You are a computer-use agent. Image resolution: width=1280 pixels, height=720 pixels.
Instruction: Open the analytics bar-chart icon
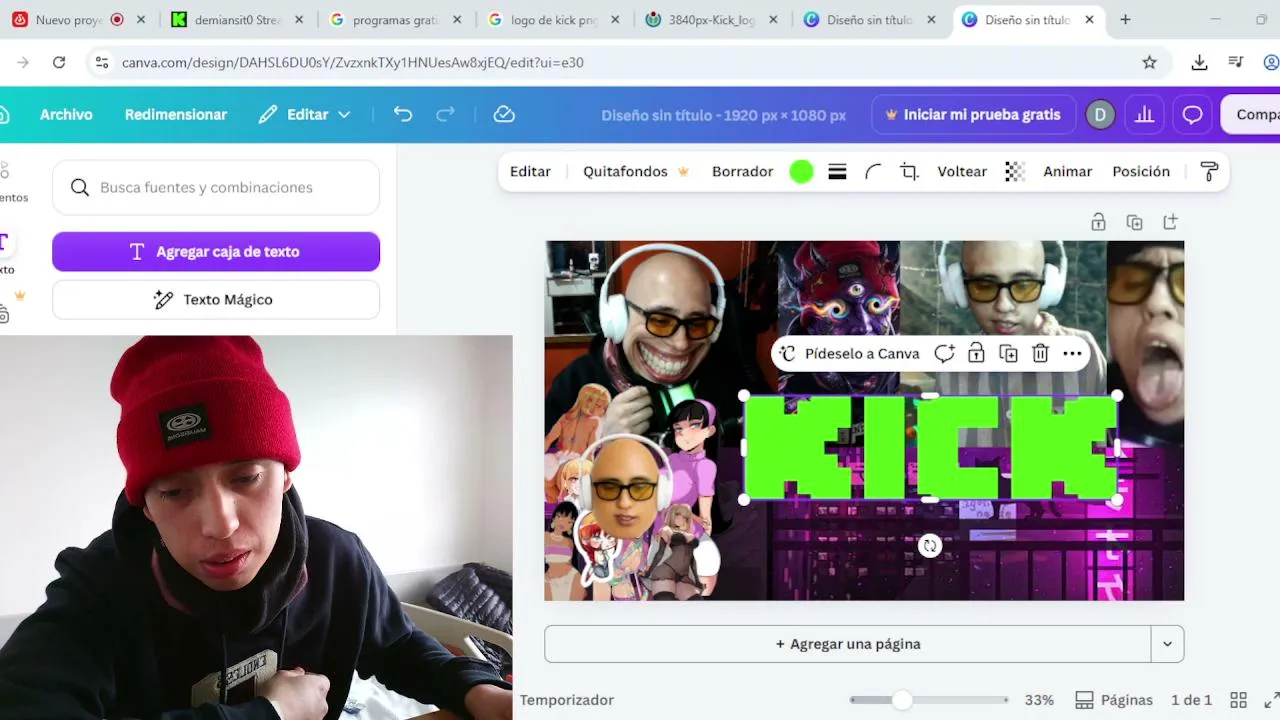point(1144,115)
